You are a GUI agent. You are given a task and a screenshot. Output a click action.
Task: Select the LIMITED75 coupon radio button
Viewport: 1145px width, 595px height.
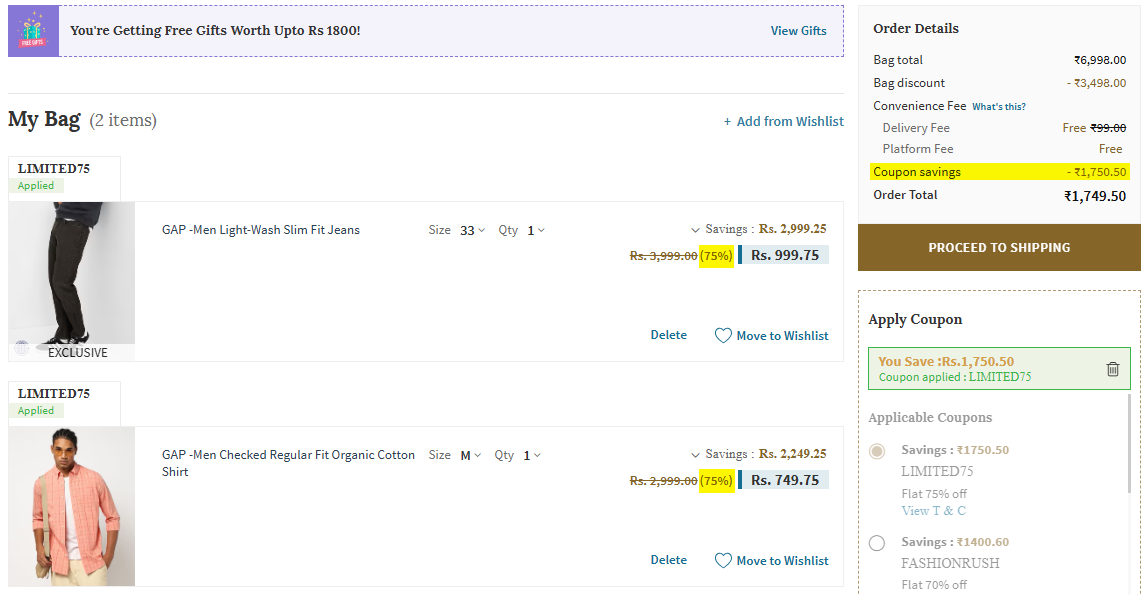click(x=877, y=451)
